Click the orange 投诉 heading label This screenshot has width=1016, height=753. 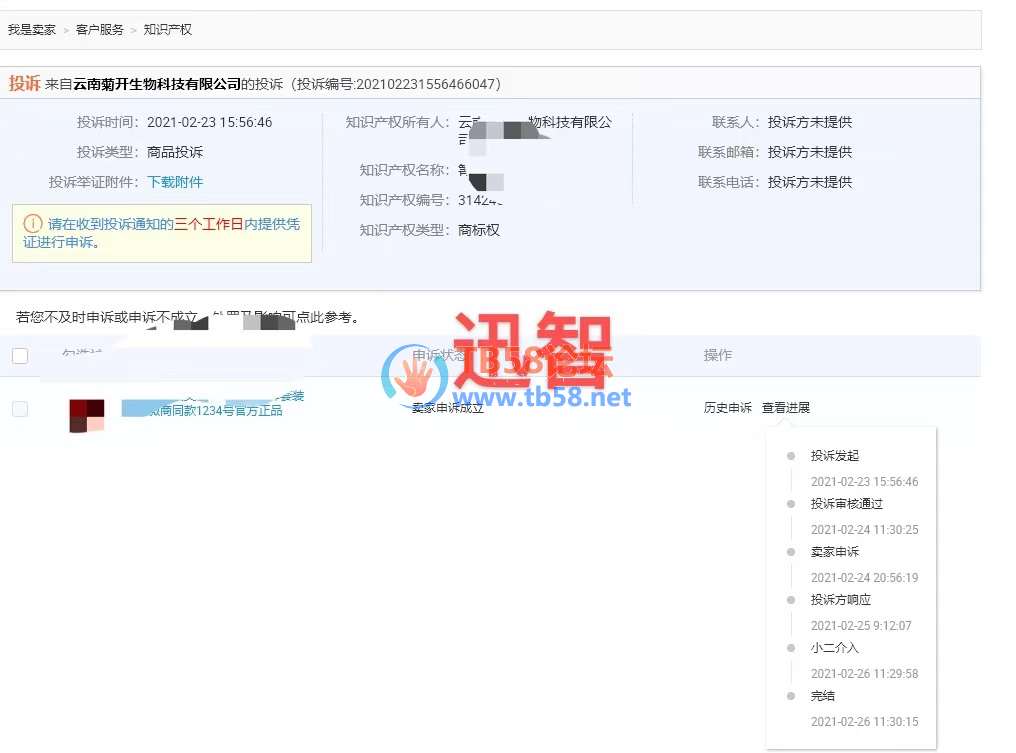25,84
